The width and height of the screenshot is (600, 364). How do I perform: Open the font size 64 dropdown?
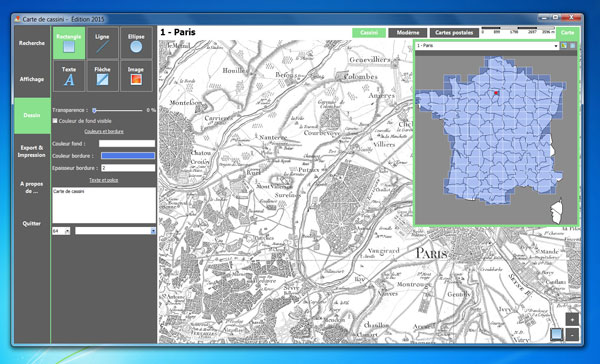[61, 231]
